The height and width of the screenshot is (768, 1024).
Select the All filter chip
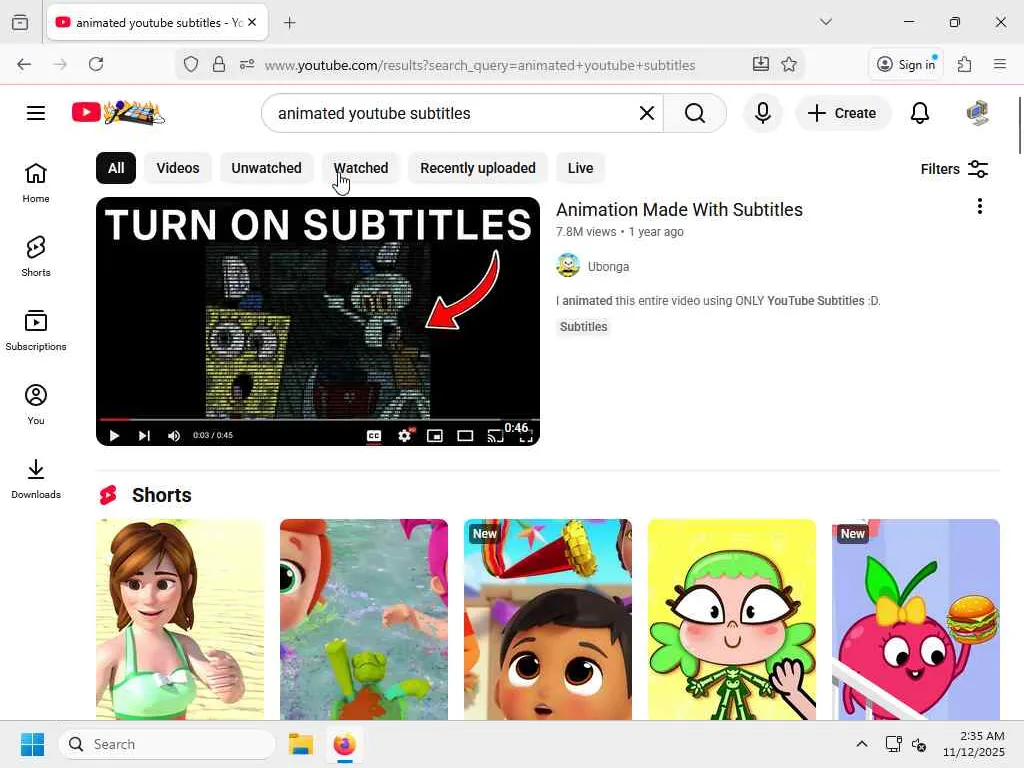(x=116, y=168)
